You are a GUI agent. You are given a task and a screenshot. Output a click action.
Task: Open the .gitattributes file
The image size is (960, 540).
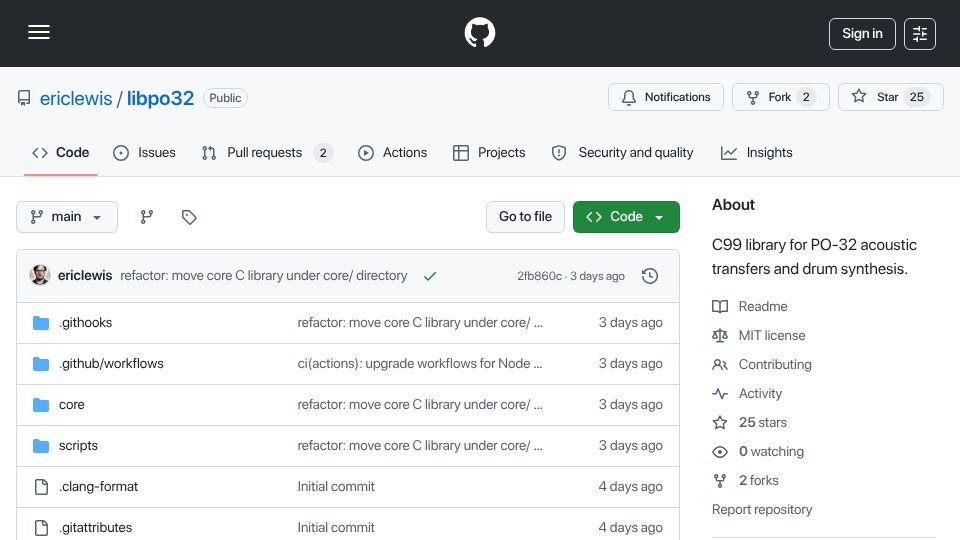[x=95, y=528]
